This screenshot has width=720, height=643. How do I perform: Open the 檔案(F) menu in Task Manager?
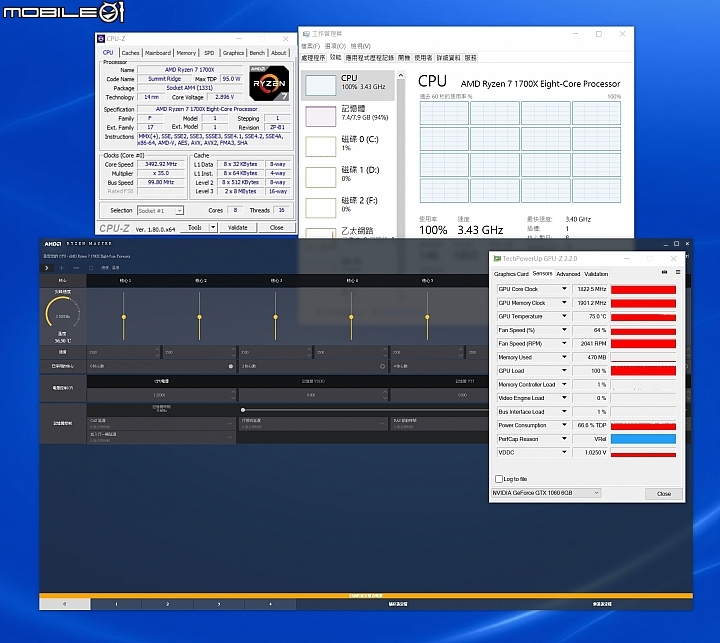310,46
